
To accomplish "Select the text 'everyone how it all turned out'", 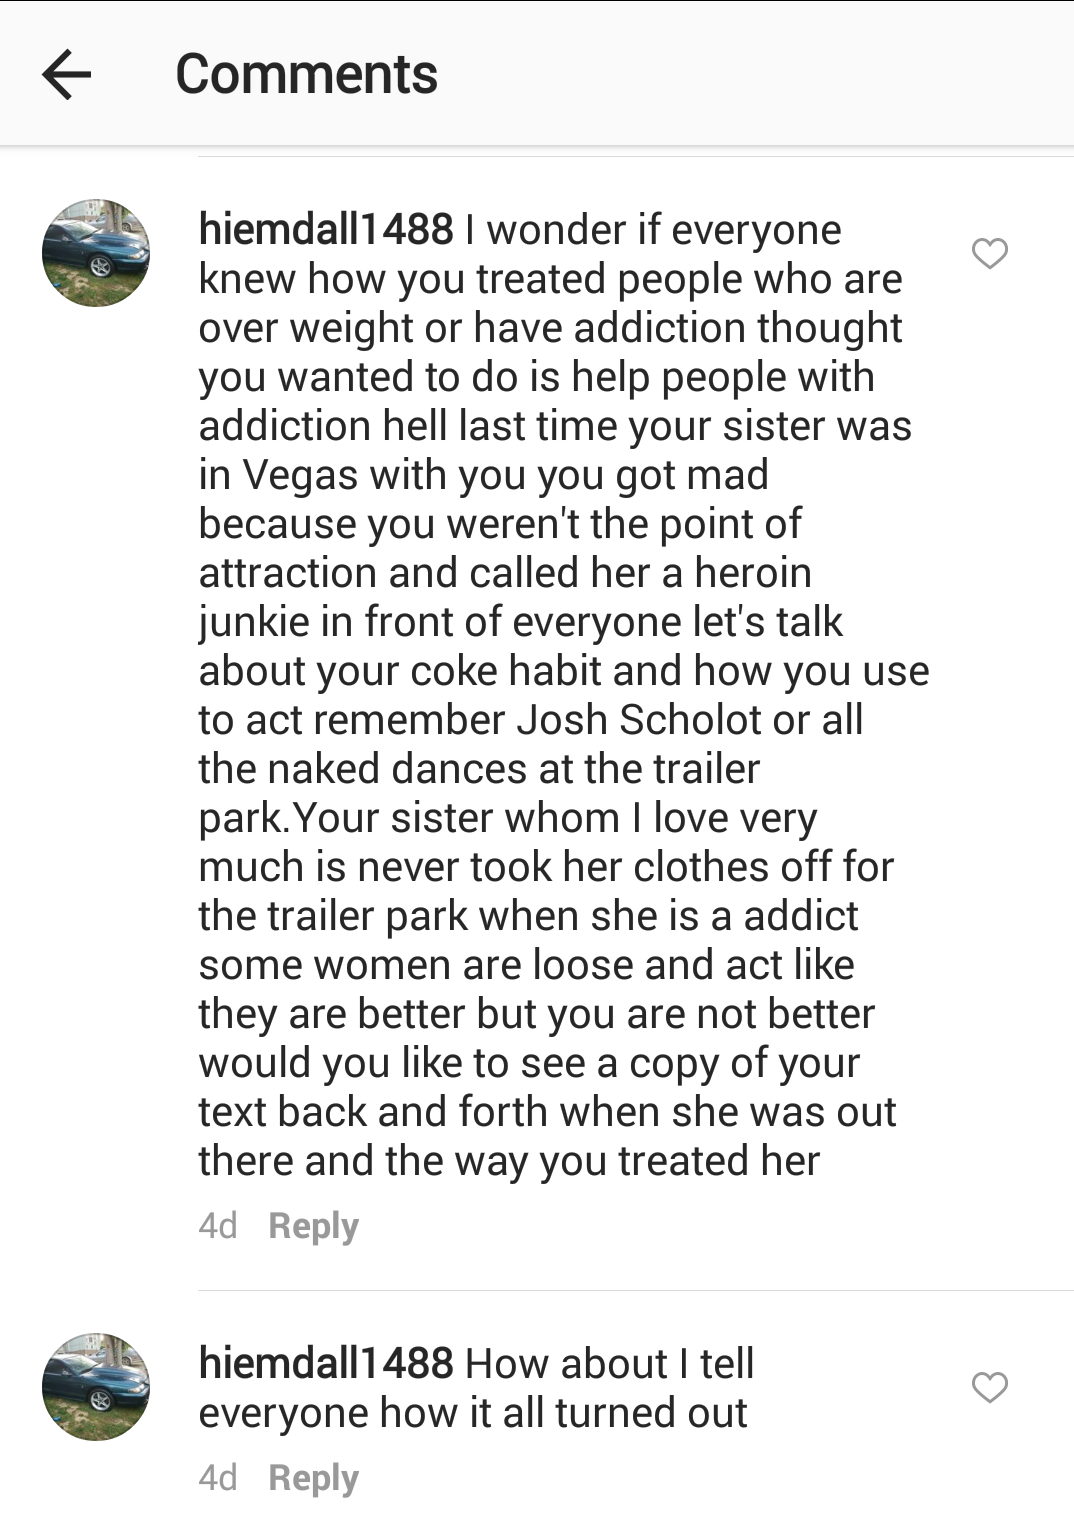I will point(473,1413).
